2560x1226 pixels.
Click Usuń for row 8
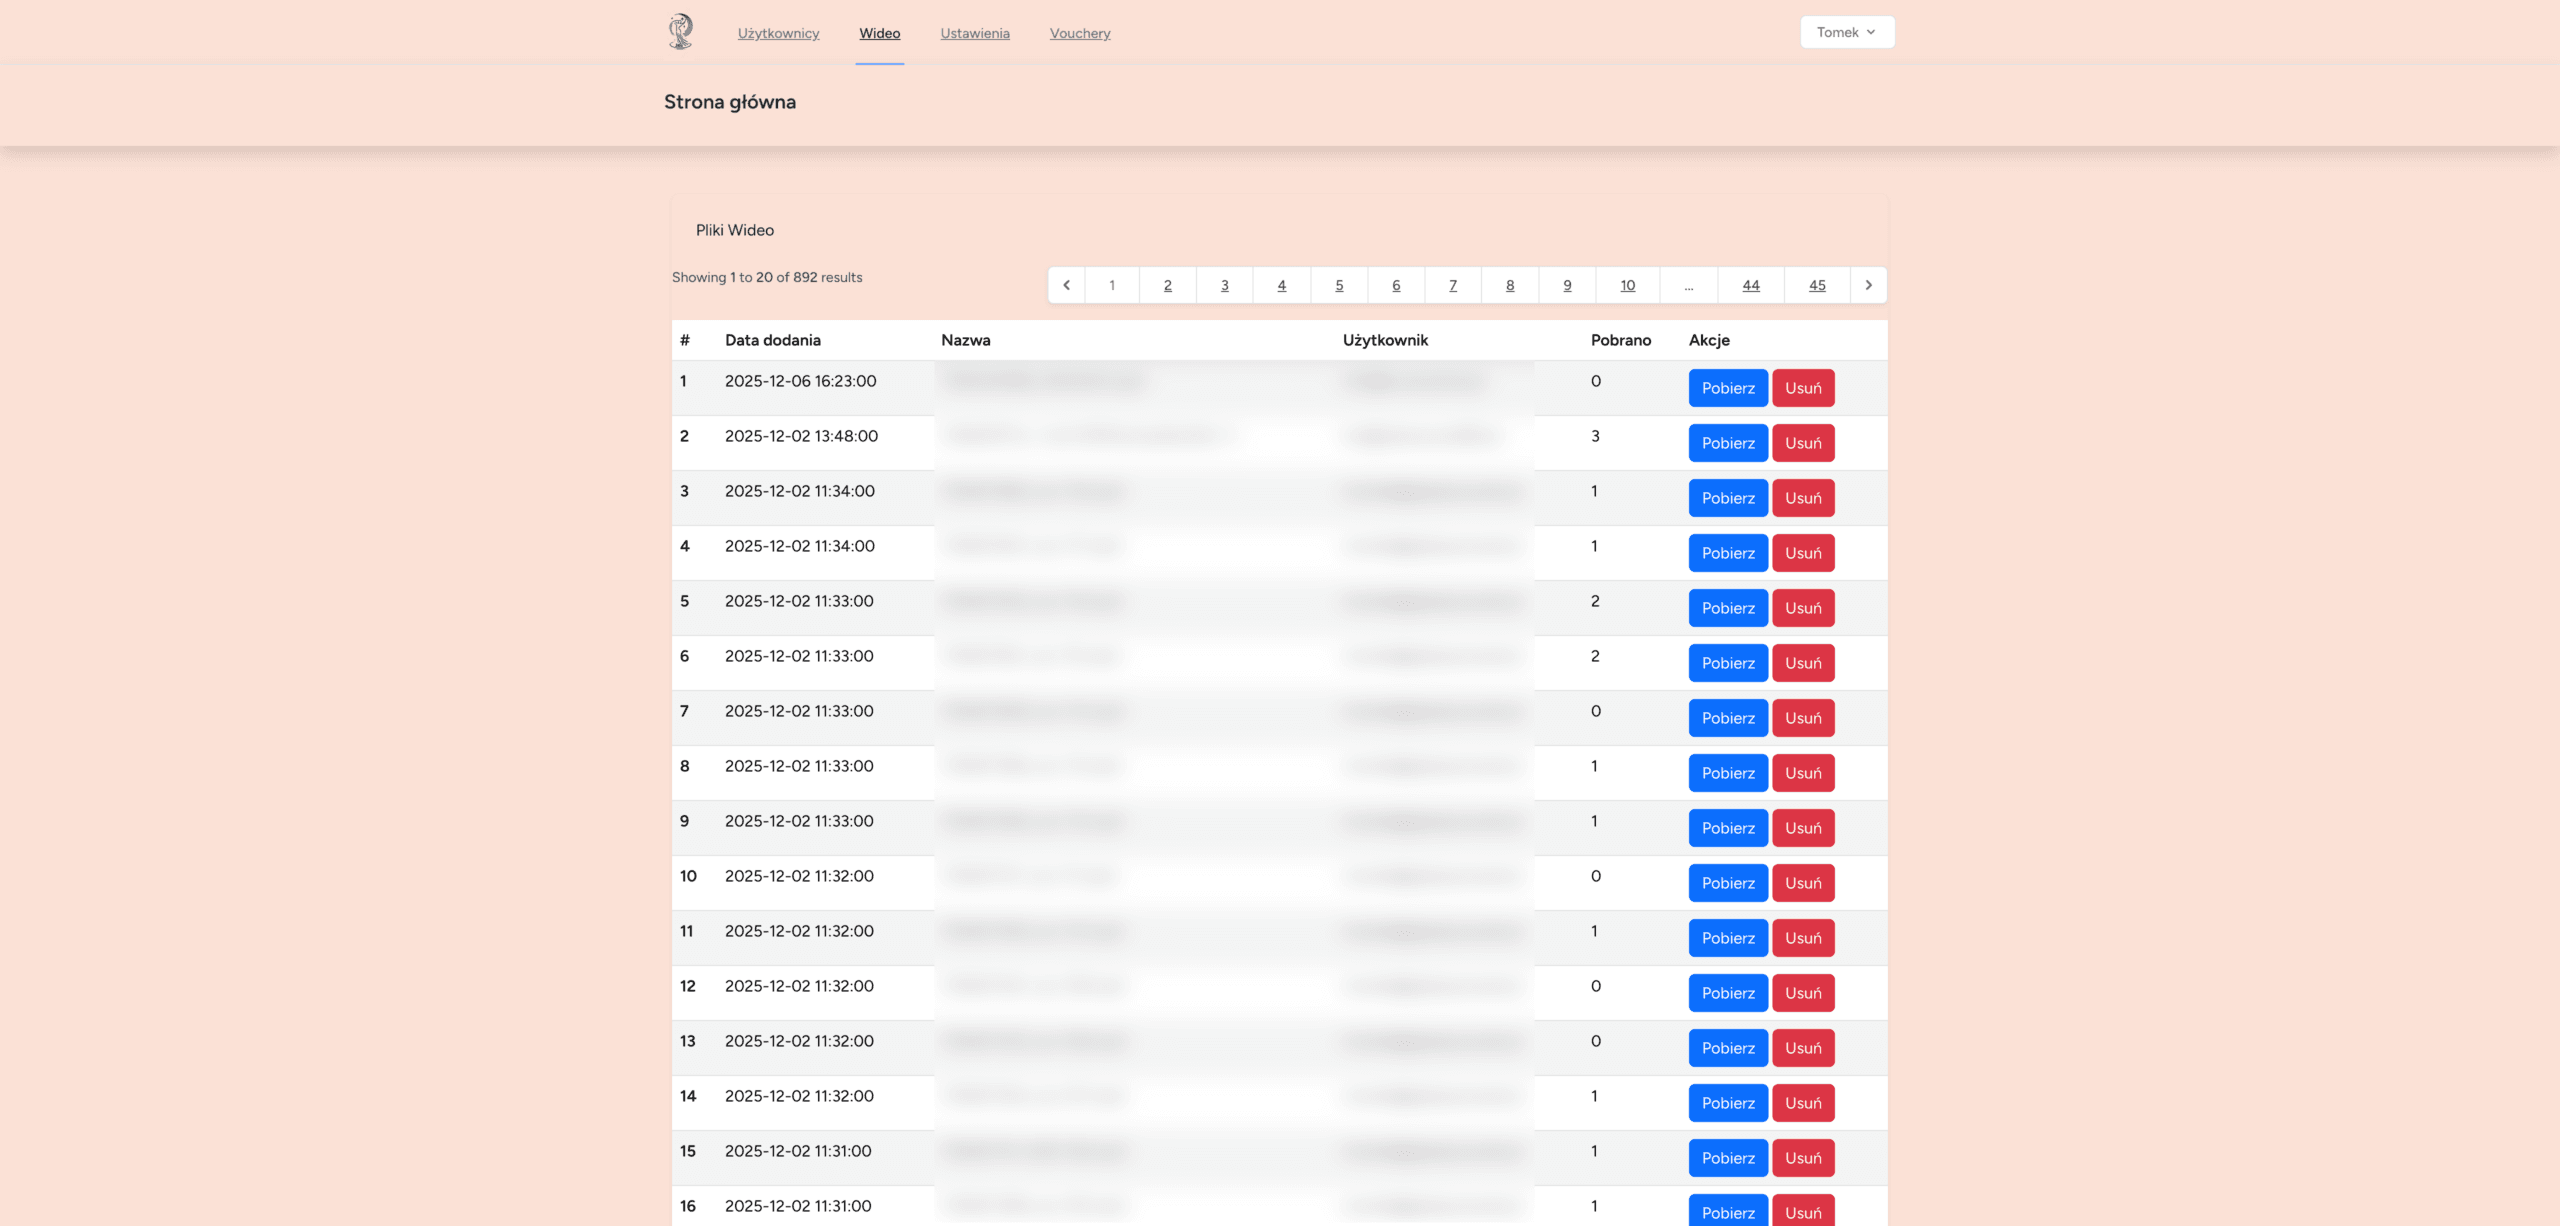[x=1802, y=773]
